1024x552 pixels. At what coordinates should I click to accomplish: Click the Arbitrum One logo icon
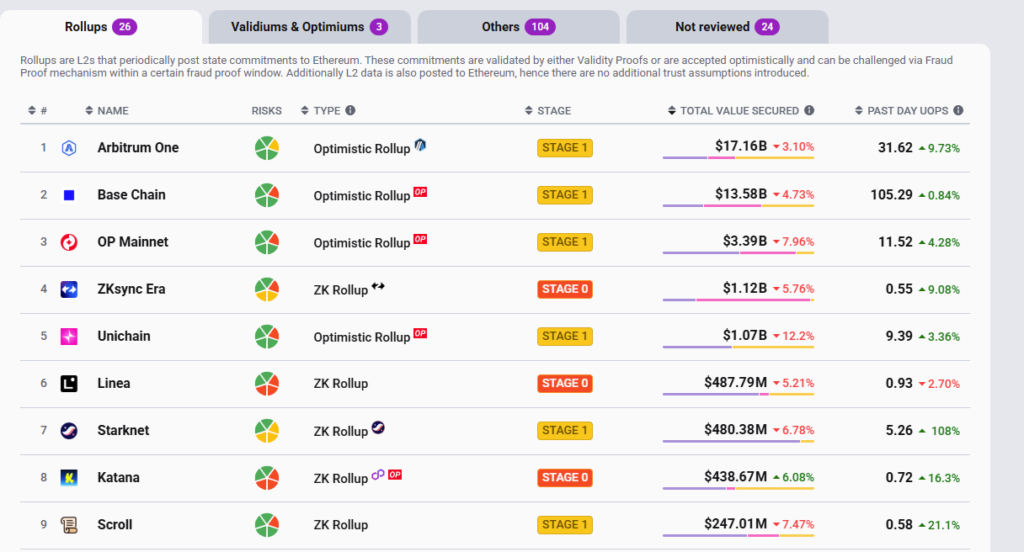(69, 148)
